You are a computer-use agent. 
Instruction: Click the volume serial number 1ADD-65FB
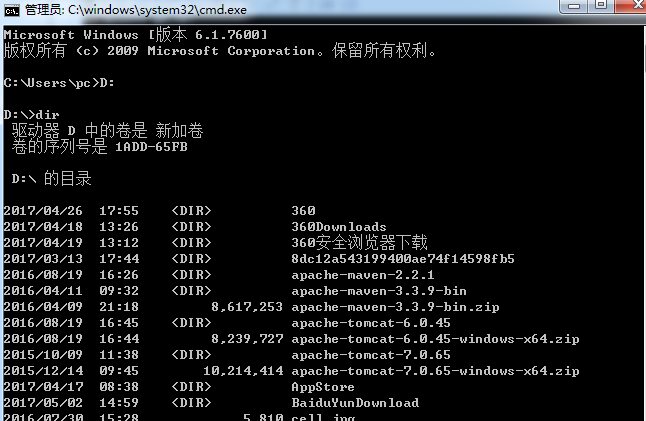tap(151, 147)
